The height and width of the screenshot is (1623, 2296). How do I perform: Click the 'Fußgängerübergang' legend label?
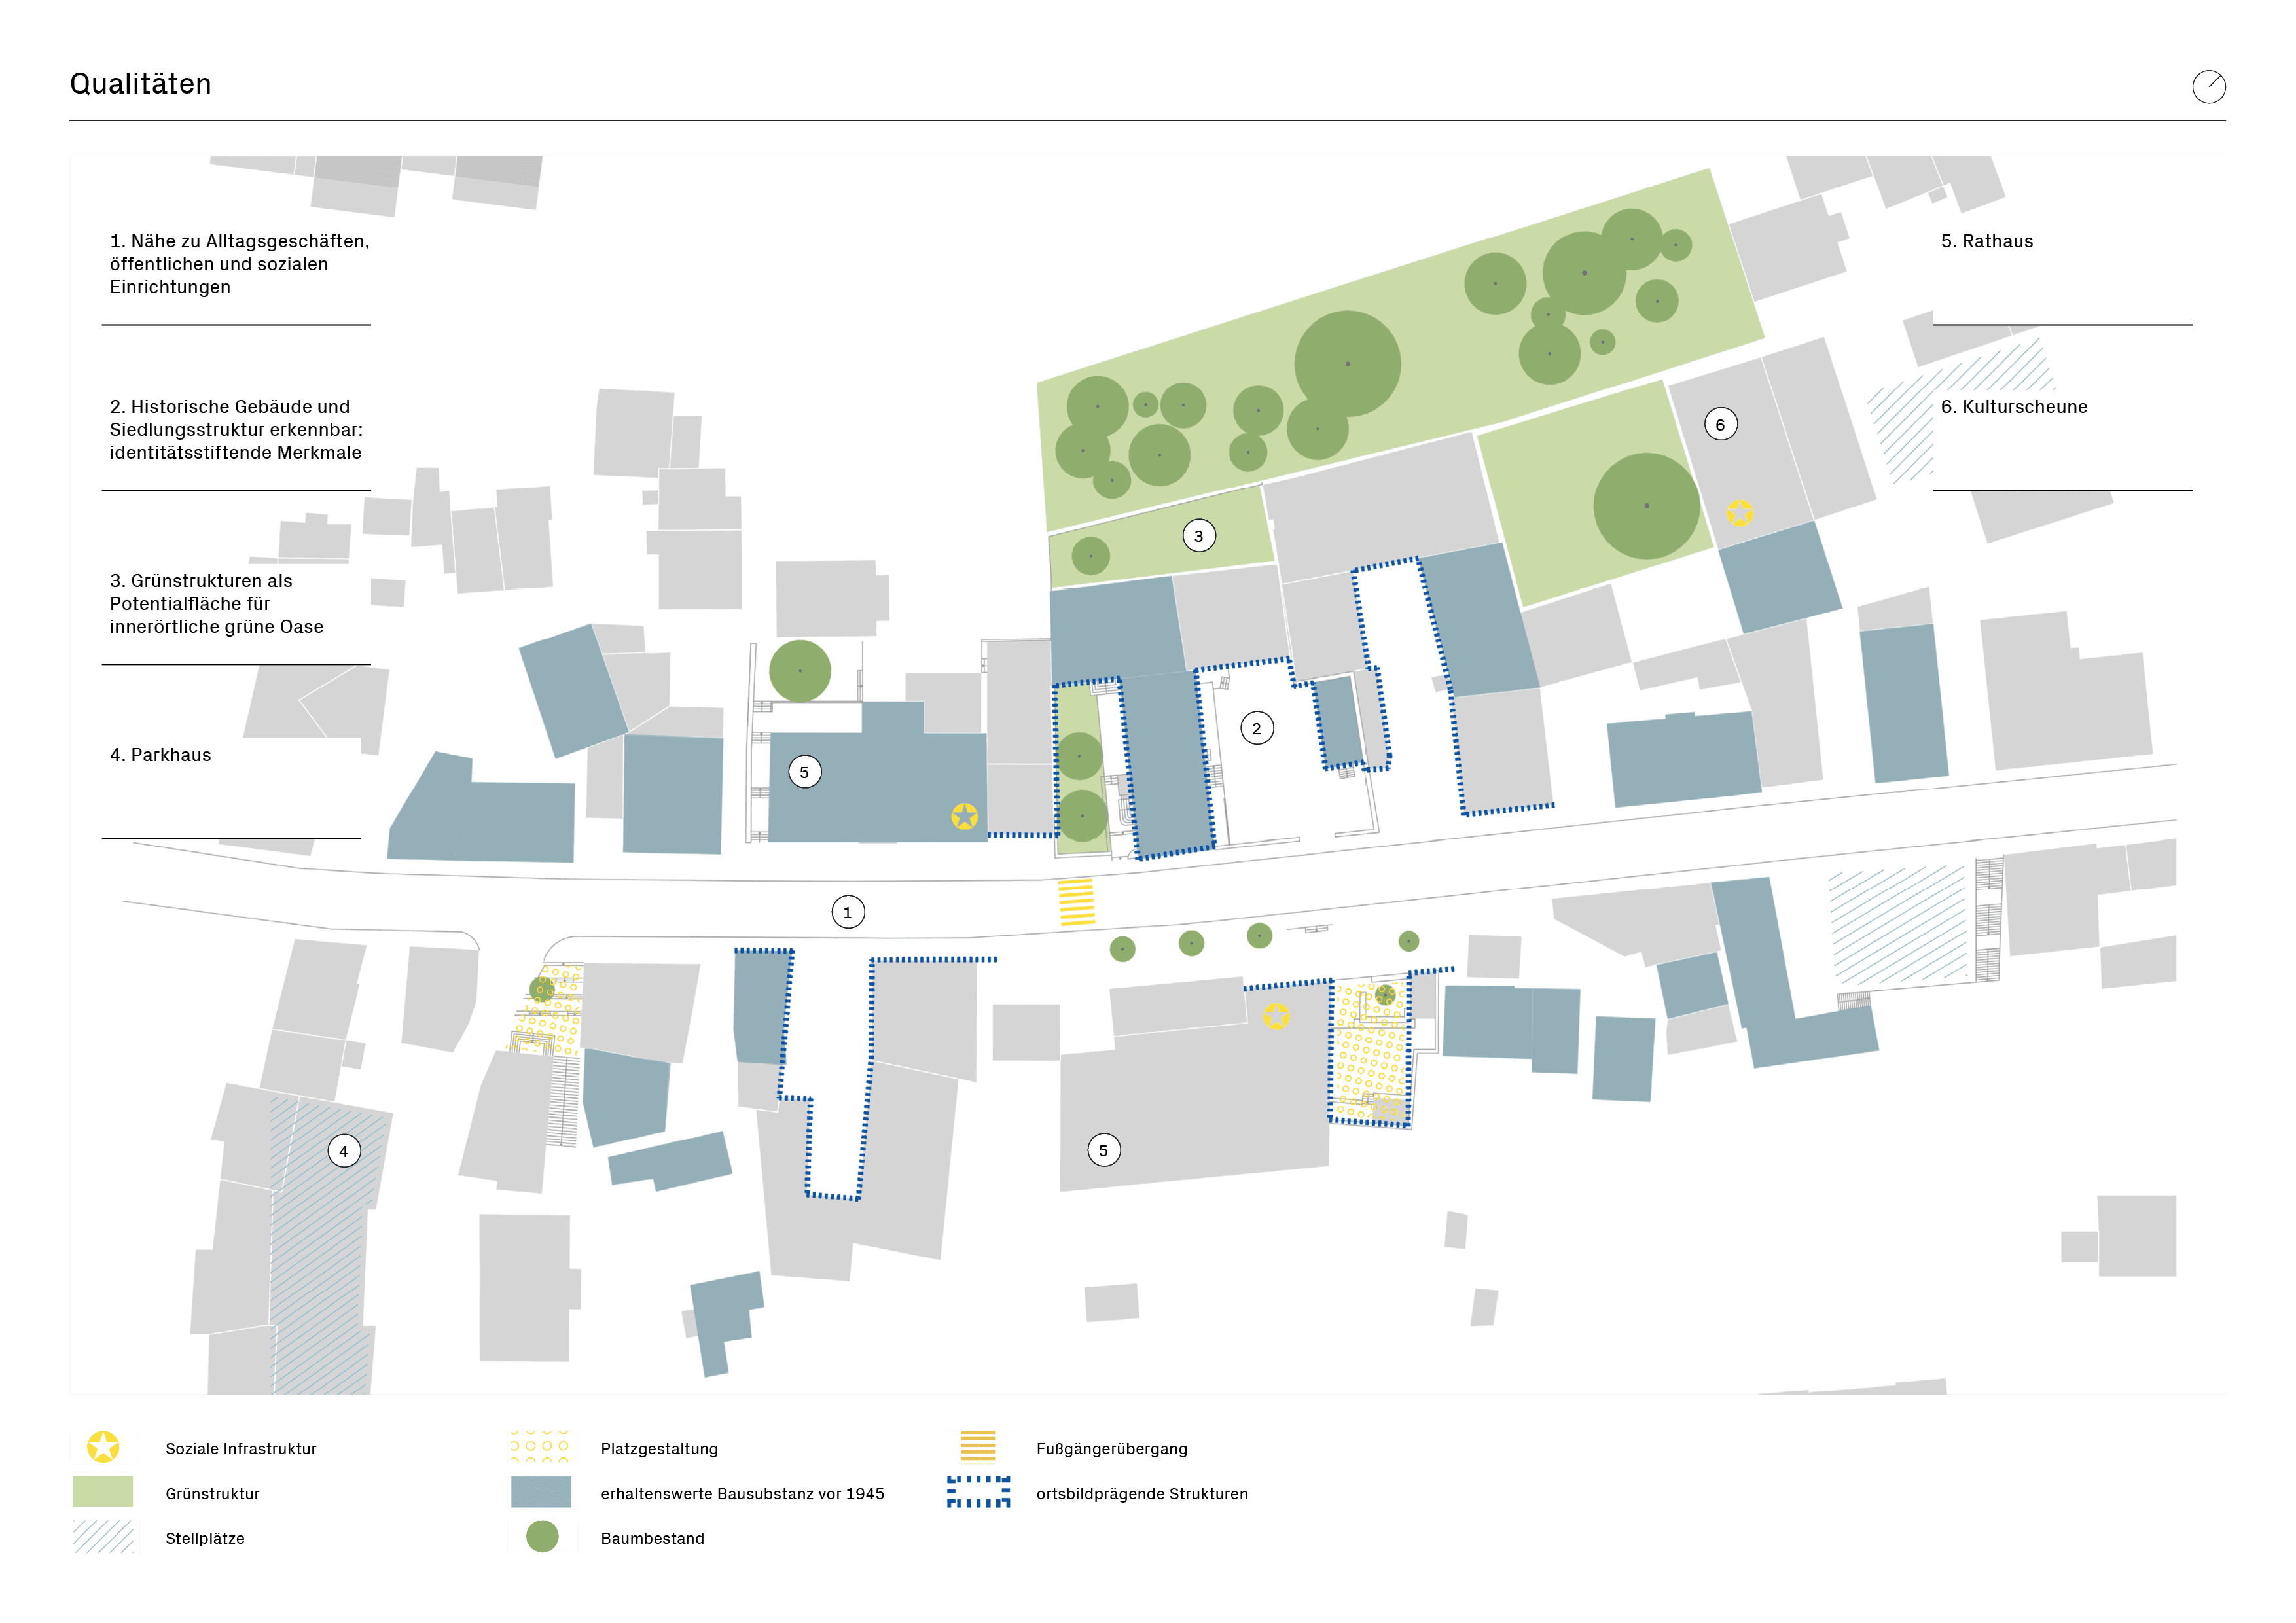[x=1112, y=1449]
